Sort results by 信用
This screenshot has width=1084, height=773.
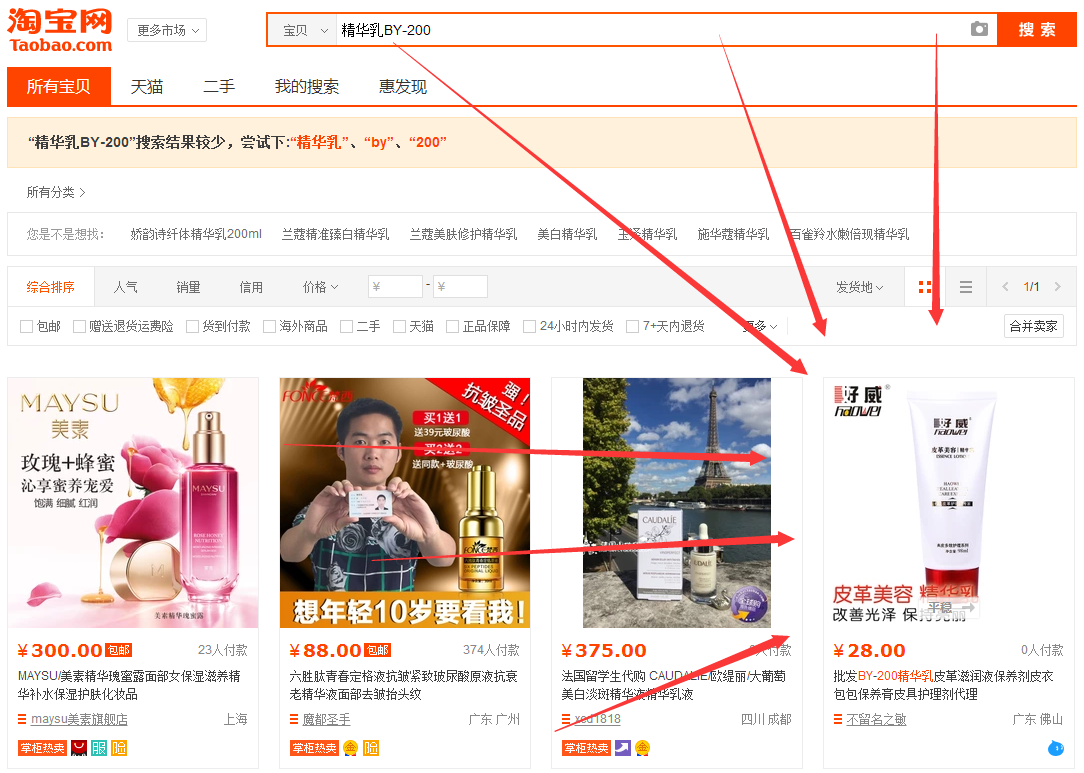251,287
